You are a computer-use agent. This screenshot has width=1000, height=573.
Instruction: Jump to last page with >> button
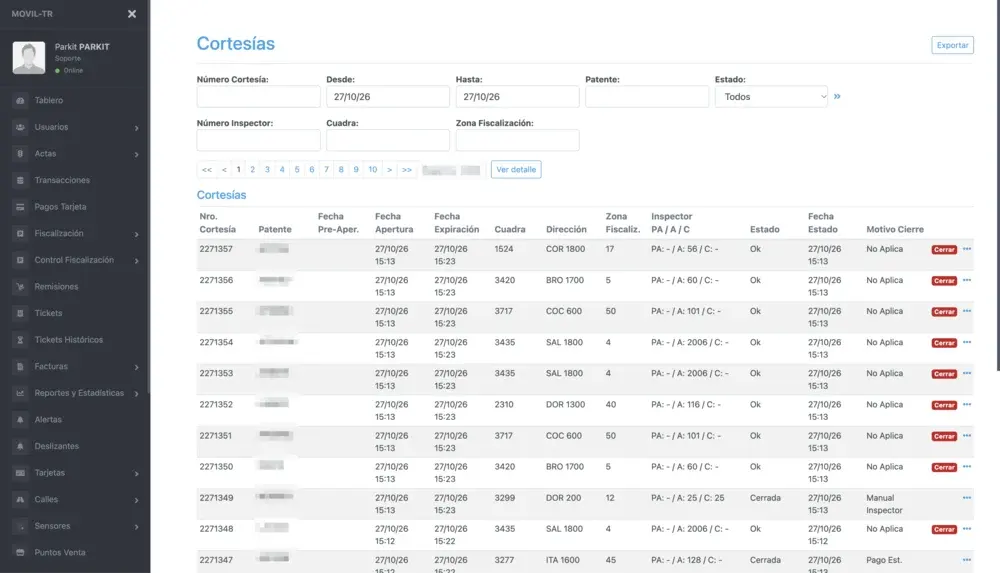click(x=407, y=170)
